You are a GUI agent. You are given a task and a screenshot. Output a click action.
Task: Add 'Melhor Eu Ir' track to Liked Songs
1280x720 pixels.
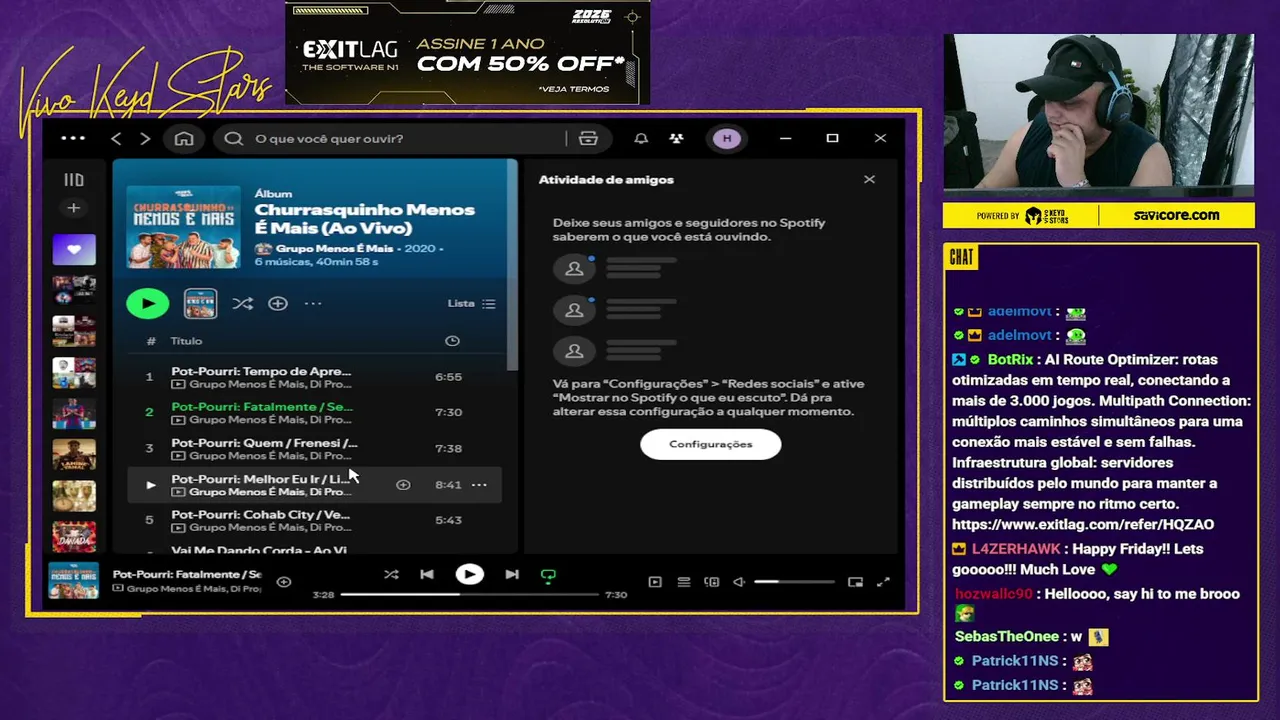pyautogui.click(x=403, y=485)
